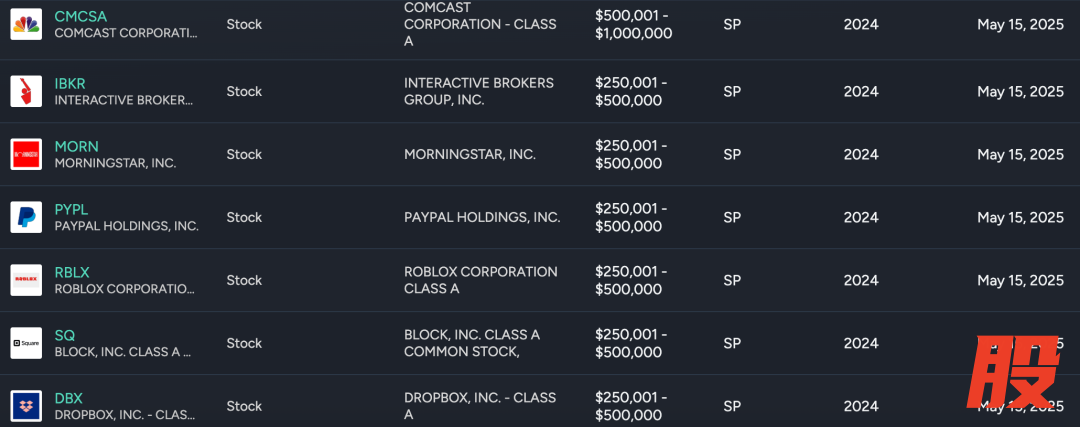Open the RBLX ticker link
1080x427 pixels.
click(72, 272)
